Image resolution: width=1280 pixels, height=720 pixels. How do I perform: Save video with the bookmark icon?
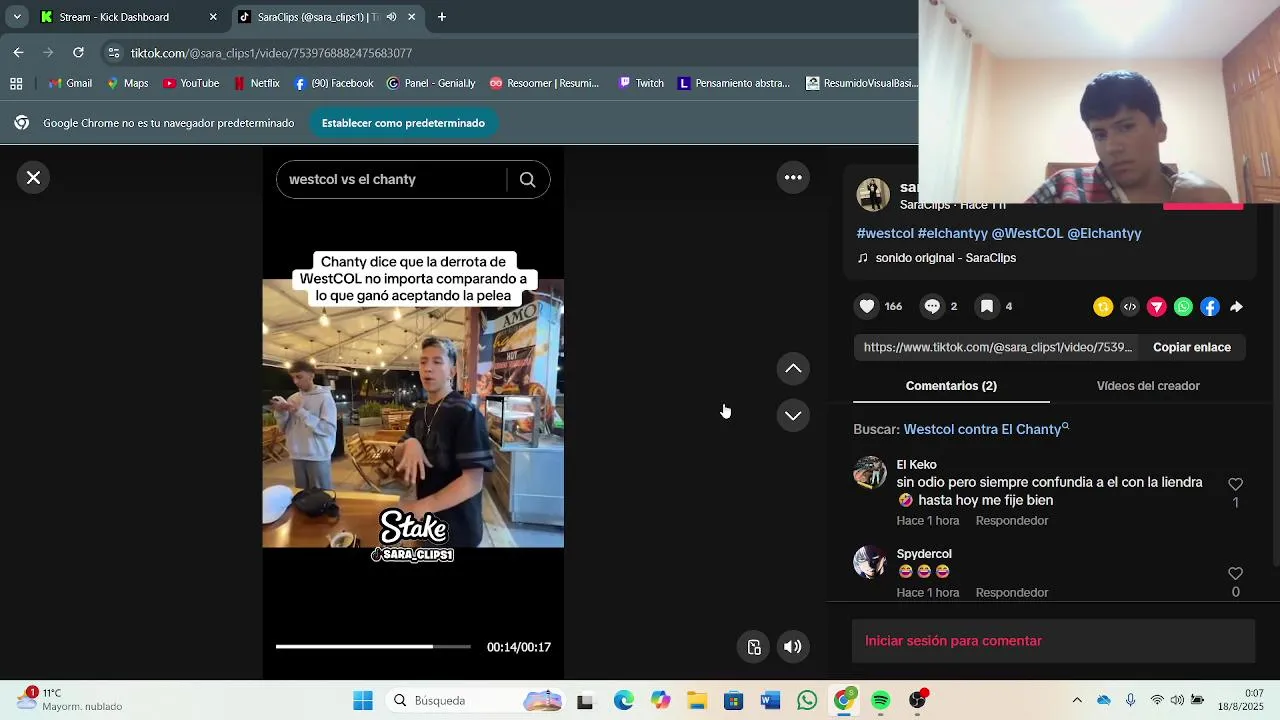[x=987, y=307]
